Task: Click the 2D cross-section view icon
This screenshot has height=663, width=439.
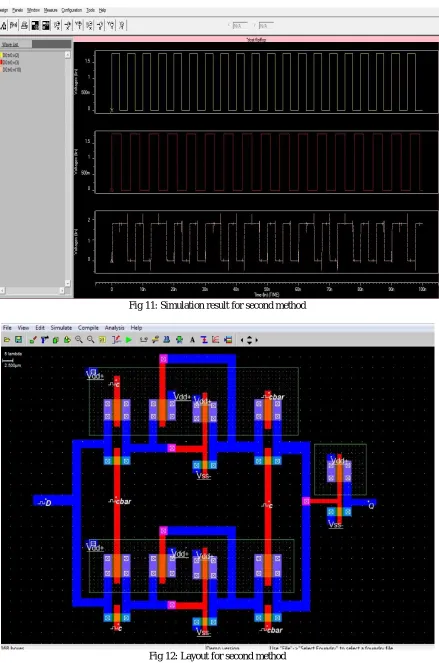Action: coord(155,340)
